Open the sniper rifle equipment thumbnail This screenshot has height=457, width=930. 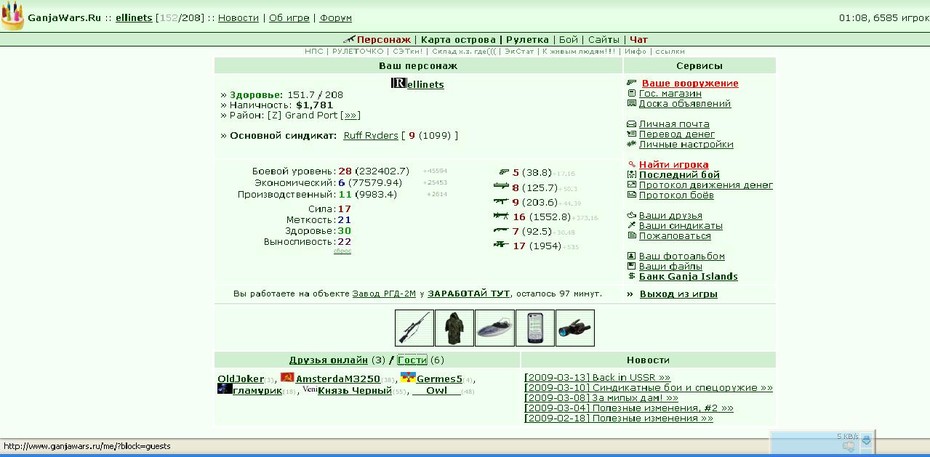tap(413, 327)
